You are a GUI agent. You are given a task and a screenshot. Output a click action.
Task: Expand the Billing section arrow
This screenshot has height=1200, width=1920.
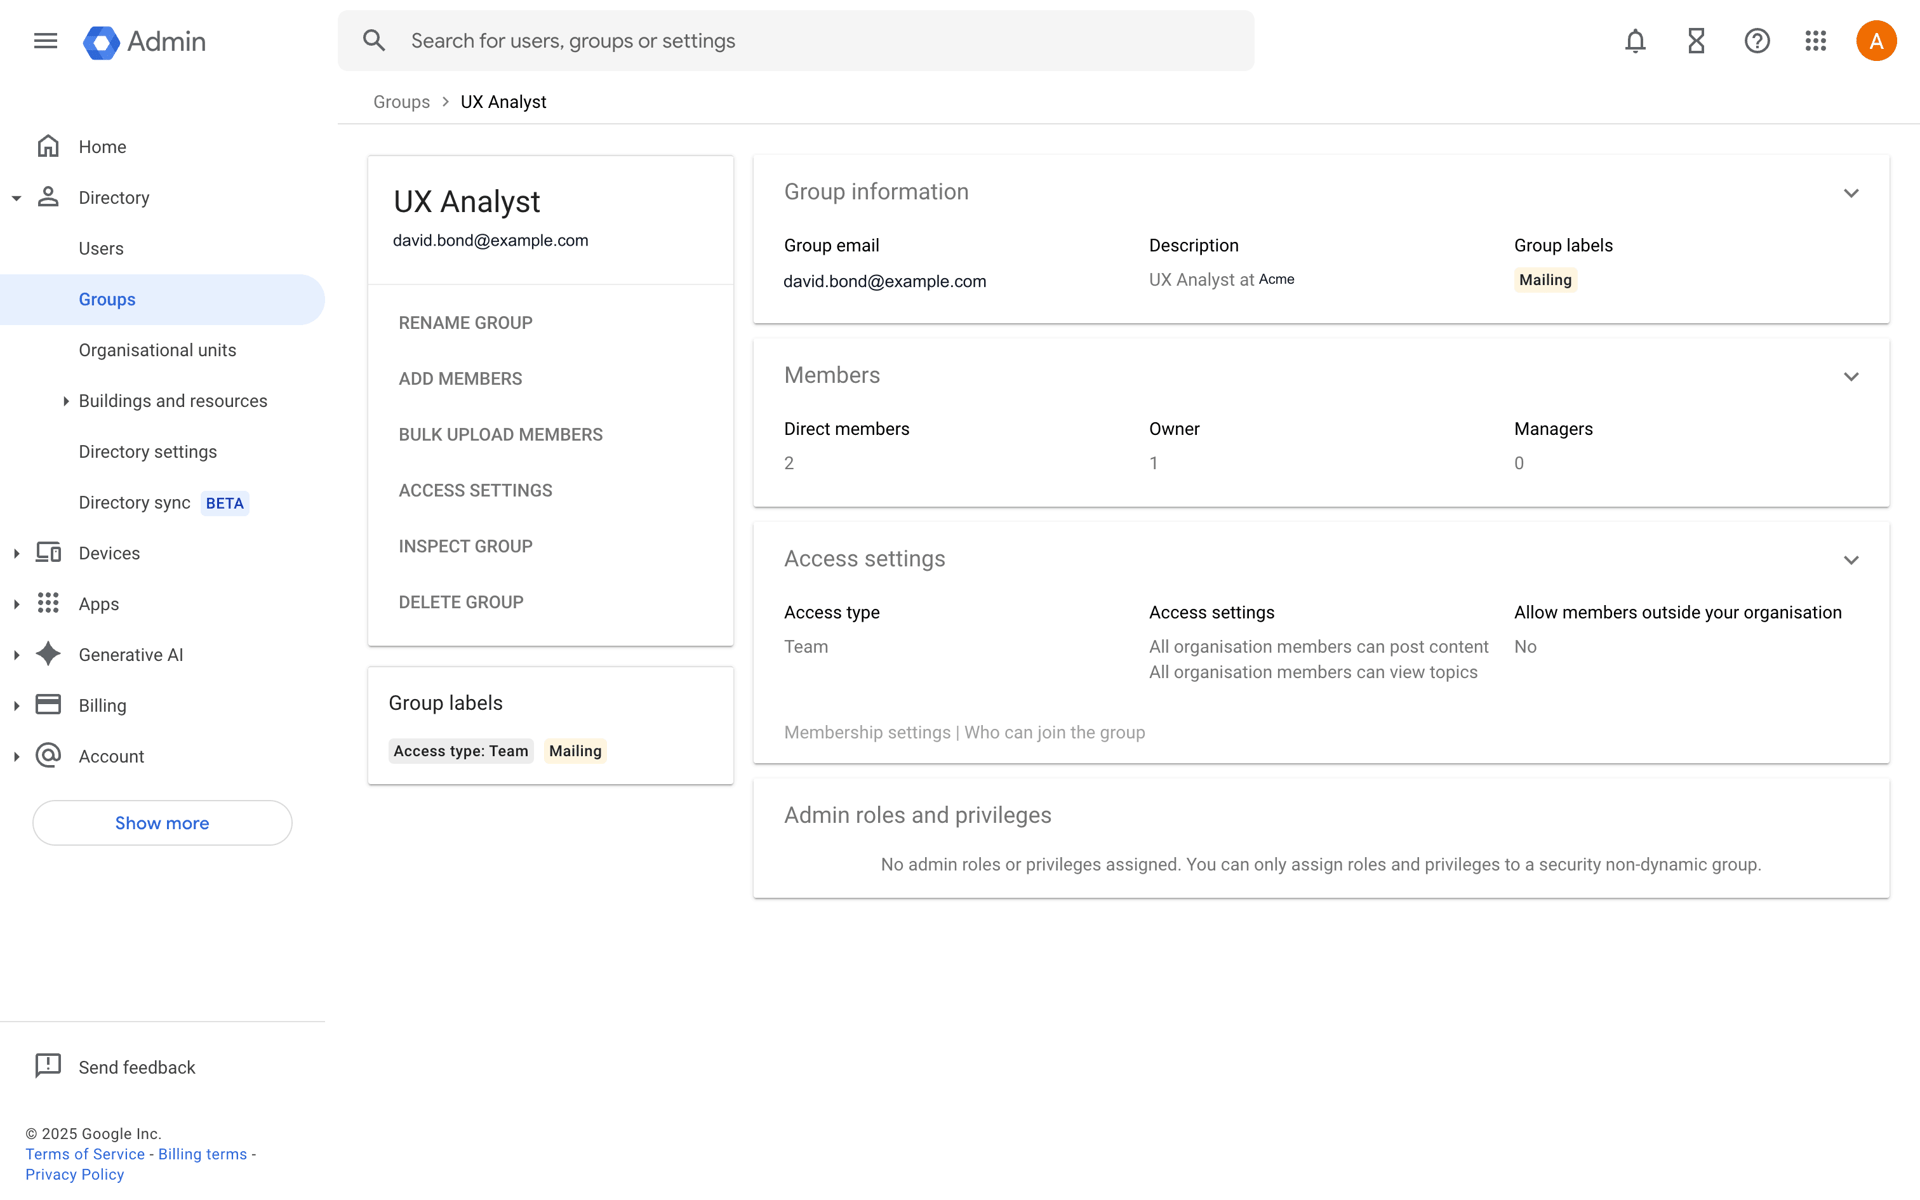pos(16,706)
